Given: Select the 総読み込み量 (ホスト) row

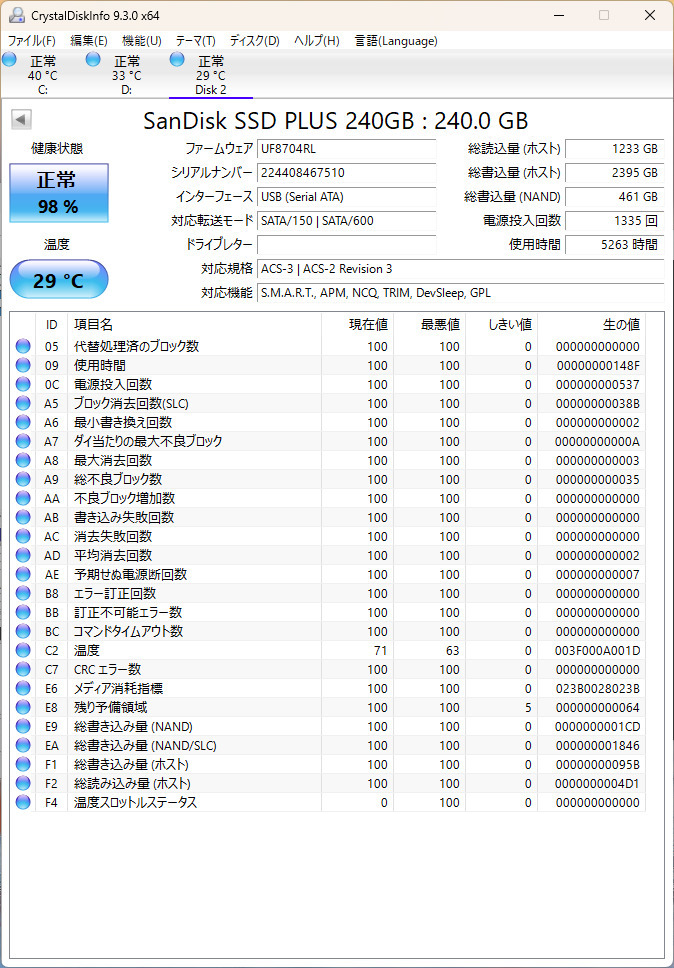Looking at the screenshot, I should click(328, 783).
